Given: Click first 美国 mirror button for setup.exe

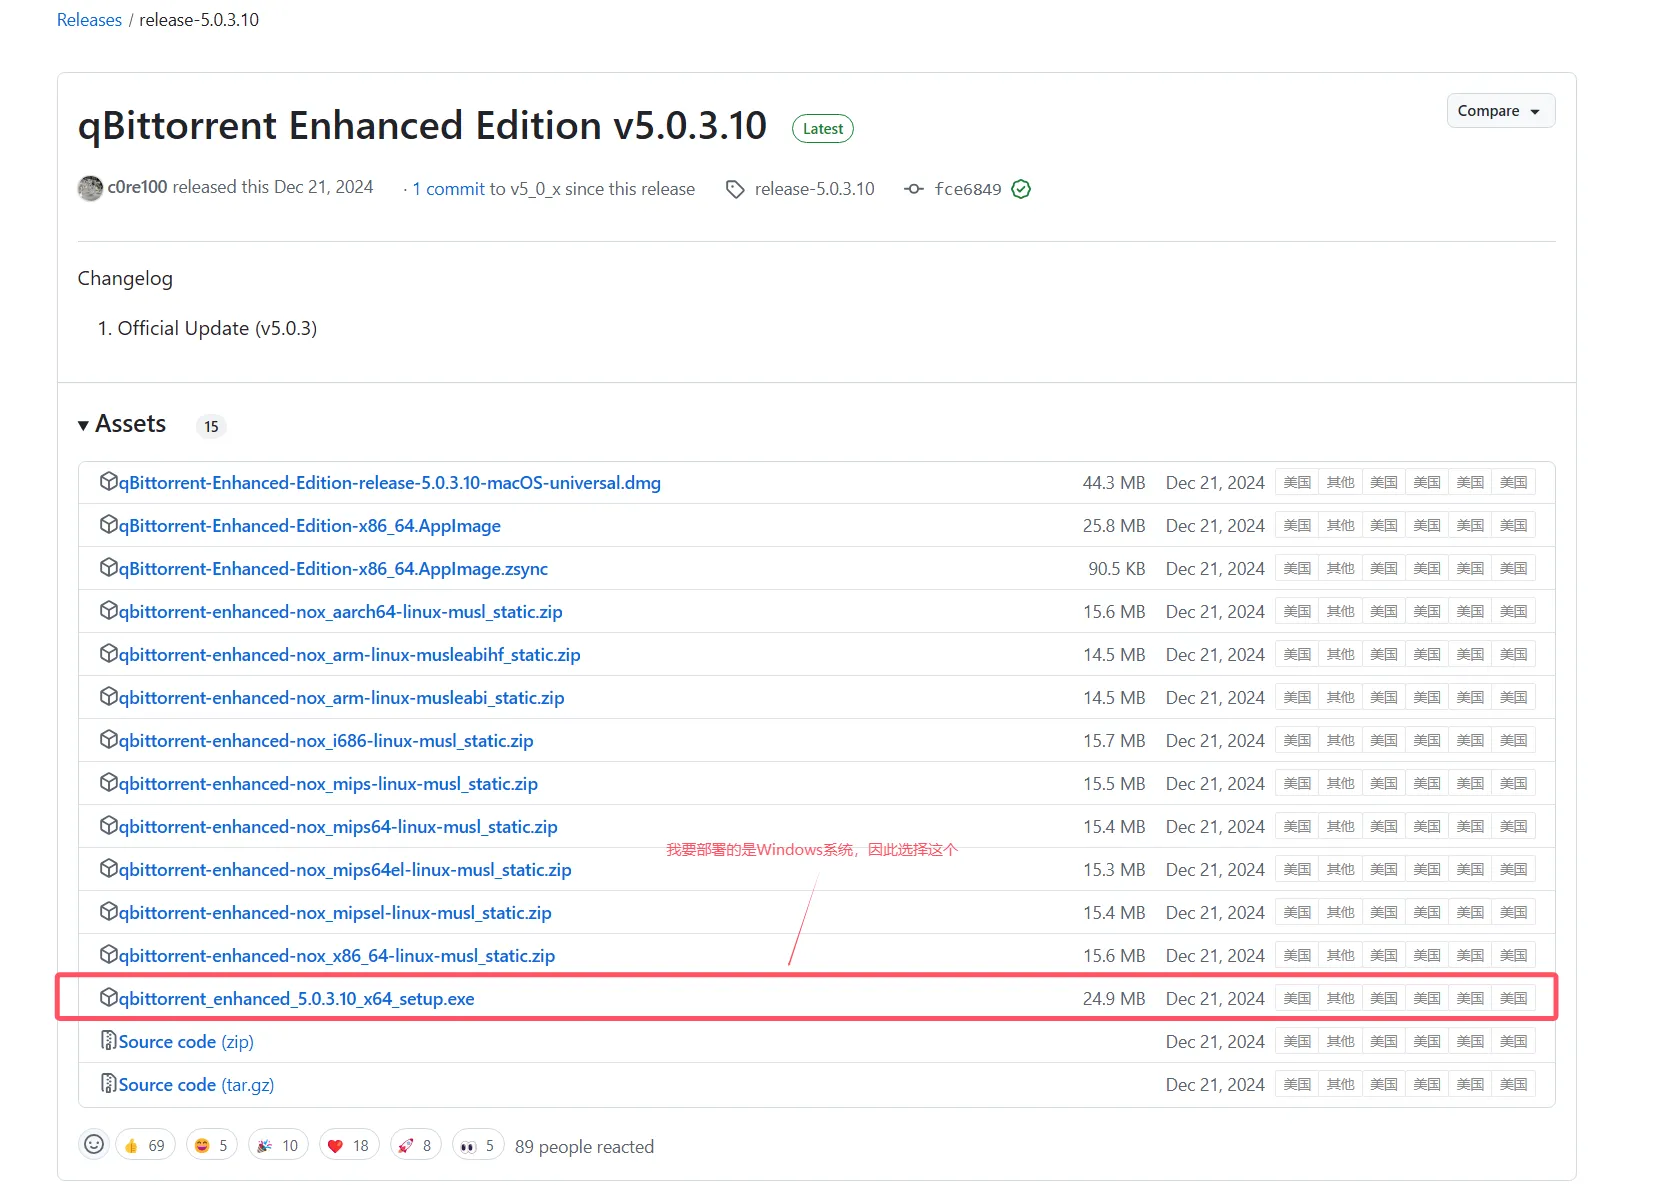Looking at the screenshot, I should click(1297, 998).
